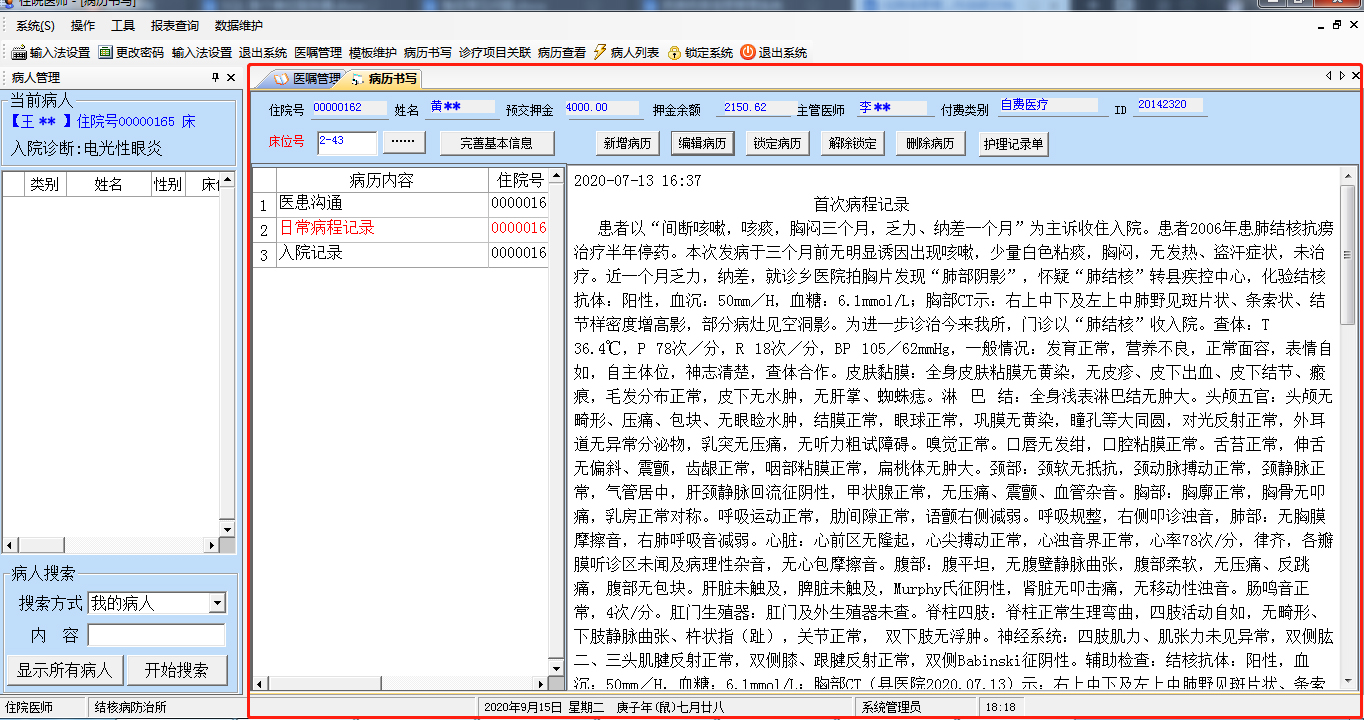Click 姓名 column header in patient list
The width and height of the screenshot is (1364, 720).
point(108,184)
